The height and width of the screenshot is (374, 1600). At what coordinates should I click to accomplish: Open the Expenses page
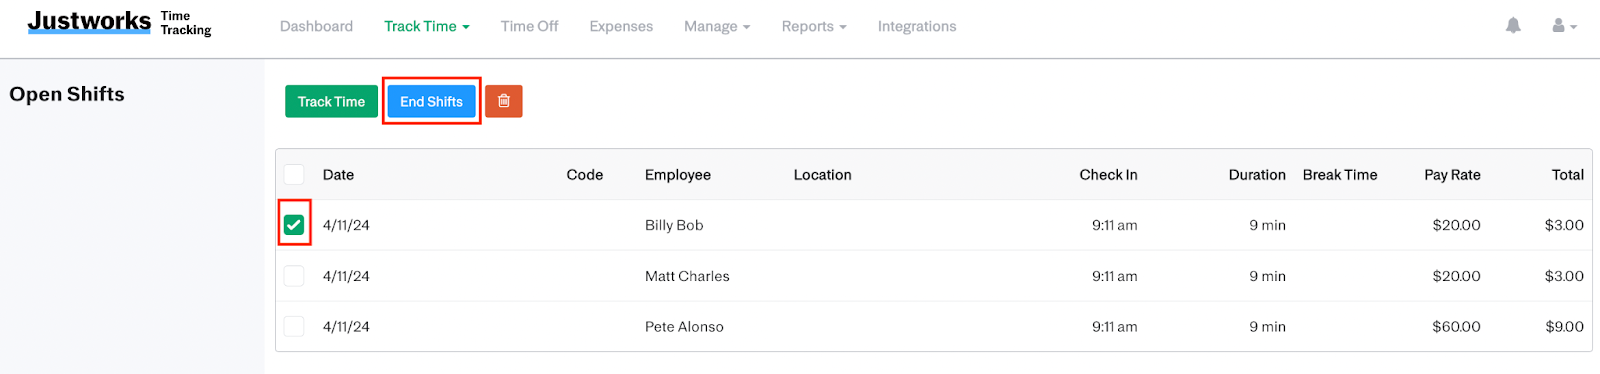[621, 26]
